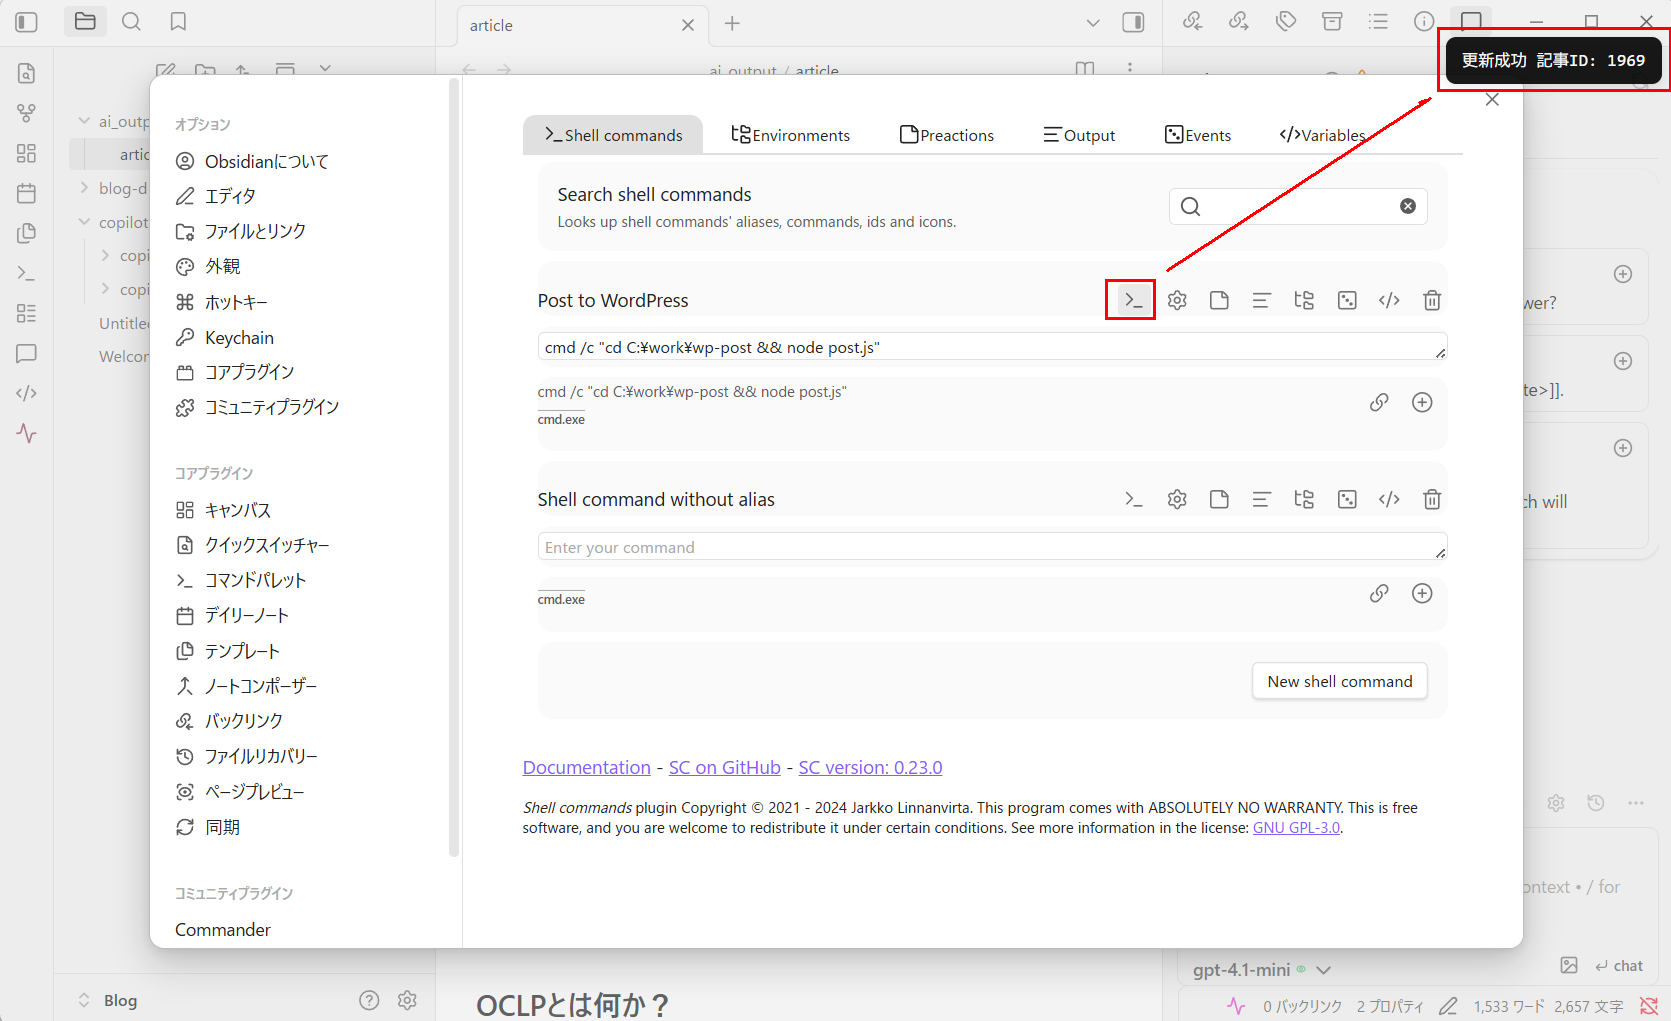Viewport: 1671px width, 1021px height.
Task: Delete the Post to WordPress command
Action: [x=1432, y=300]
